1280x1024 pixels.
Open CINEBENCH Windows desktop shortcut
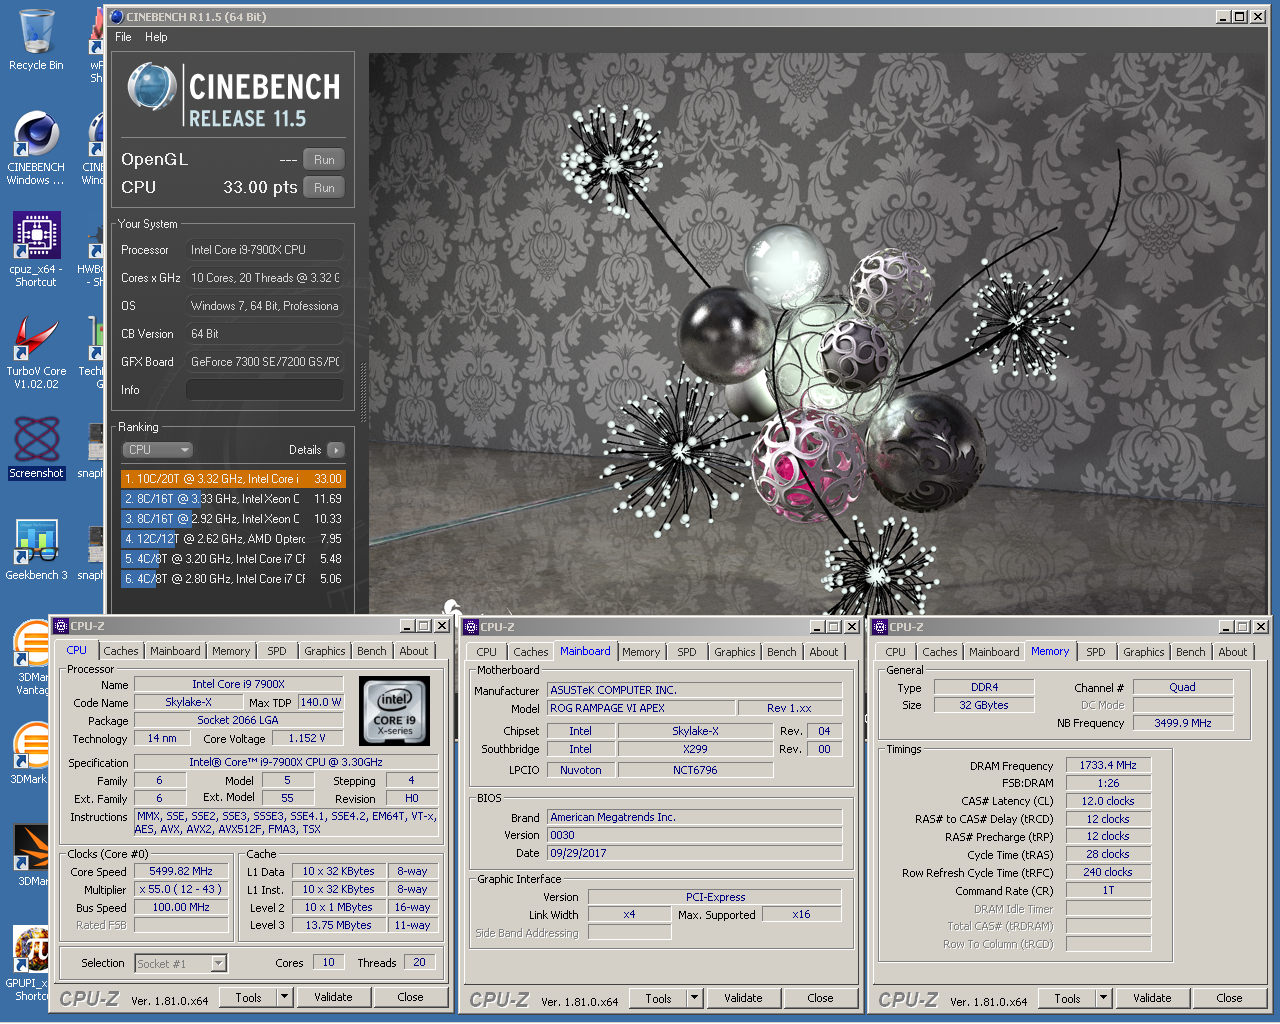[x=36, y=148]
